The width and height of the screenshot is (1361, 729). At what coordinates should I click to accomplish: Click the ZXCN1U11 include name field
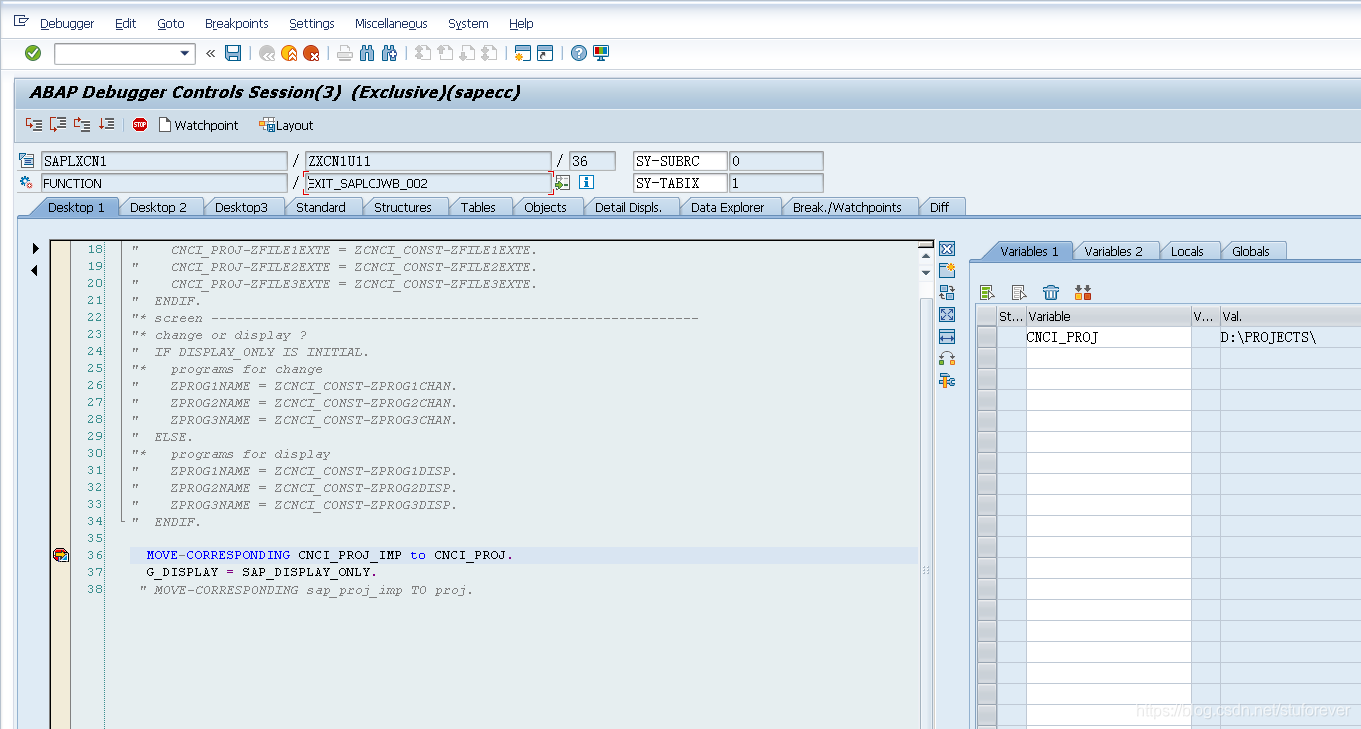[x=428, y=161]
